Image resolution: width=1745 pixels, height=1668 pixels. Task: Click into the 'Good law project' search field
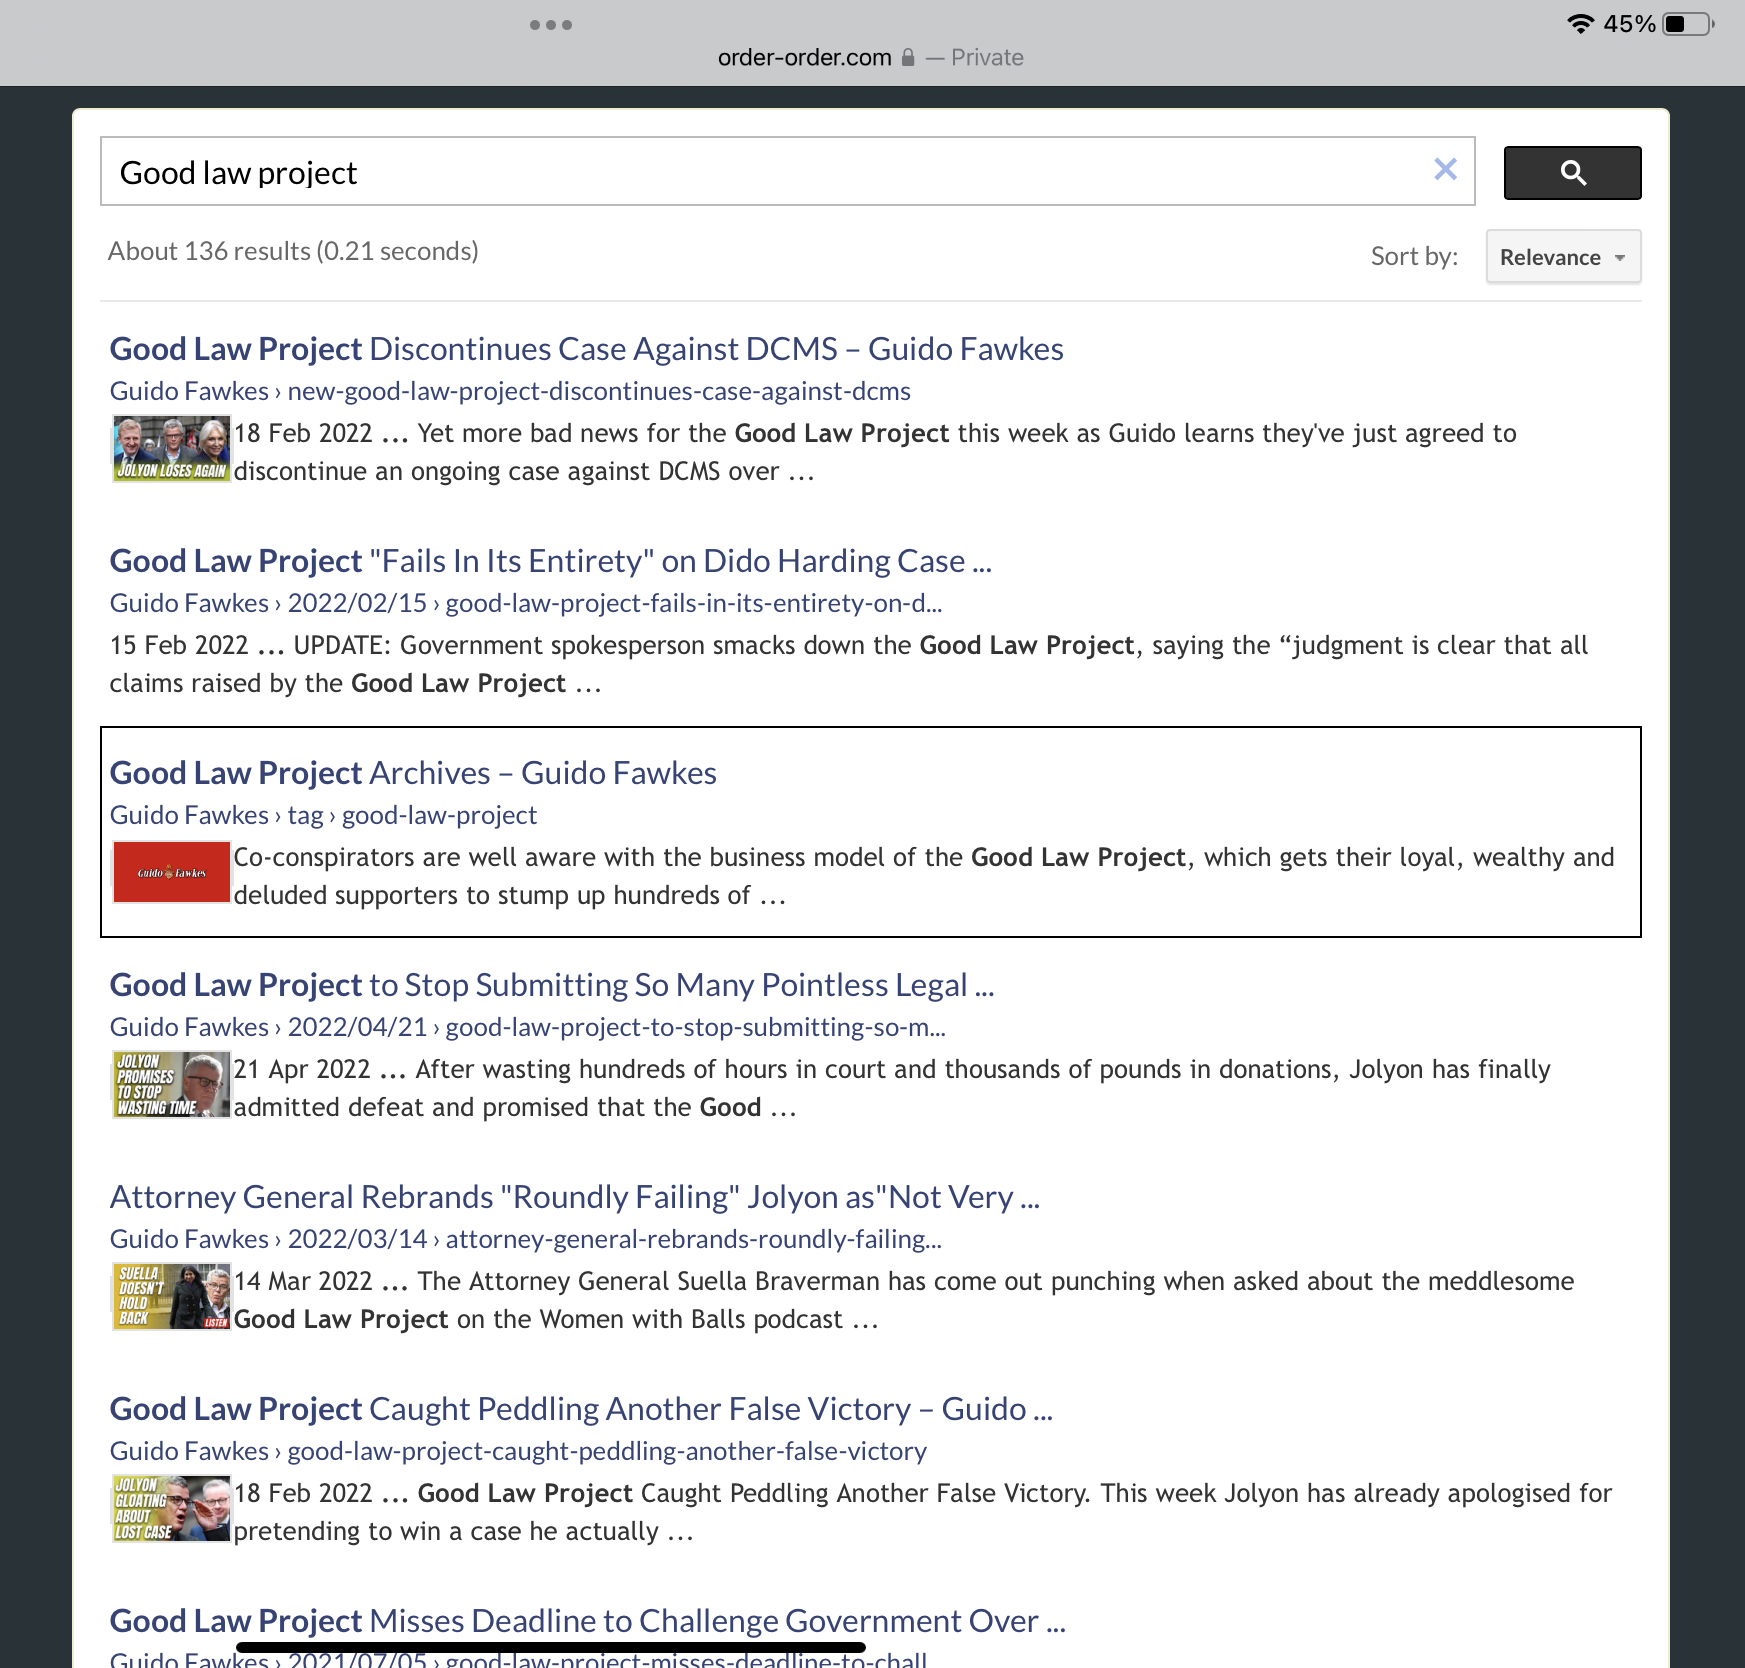tap(760, 172)
